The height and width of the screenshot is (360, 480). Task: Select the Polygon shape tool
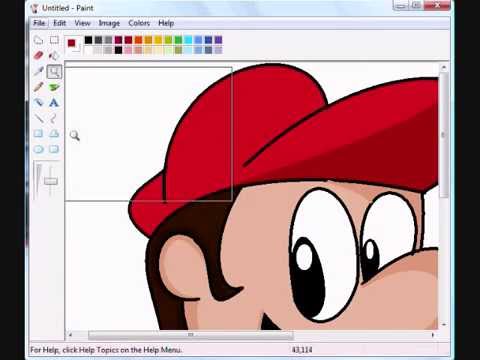click(54, 134)
